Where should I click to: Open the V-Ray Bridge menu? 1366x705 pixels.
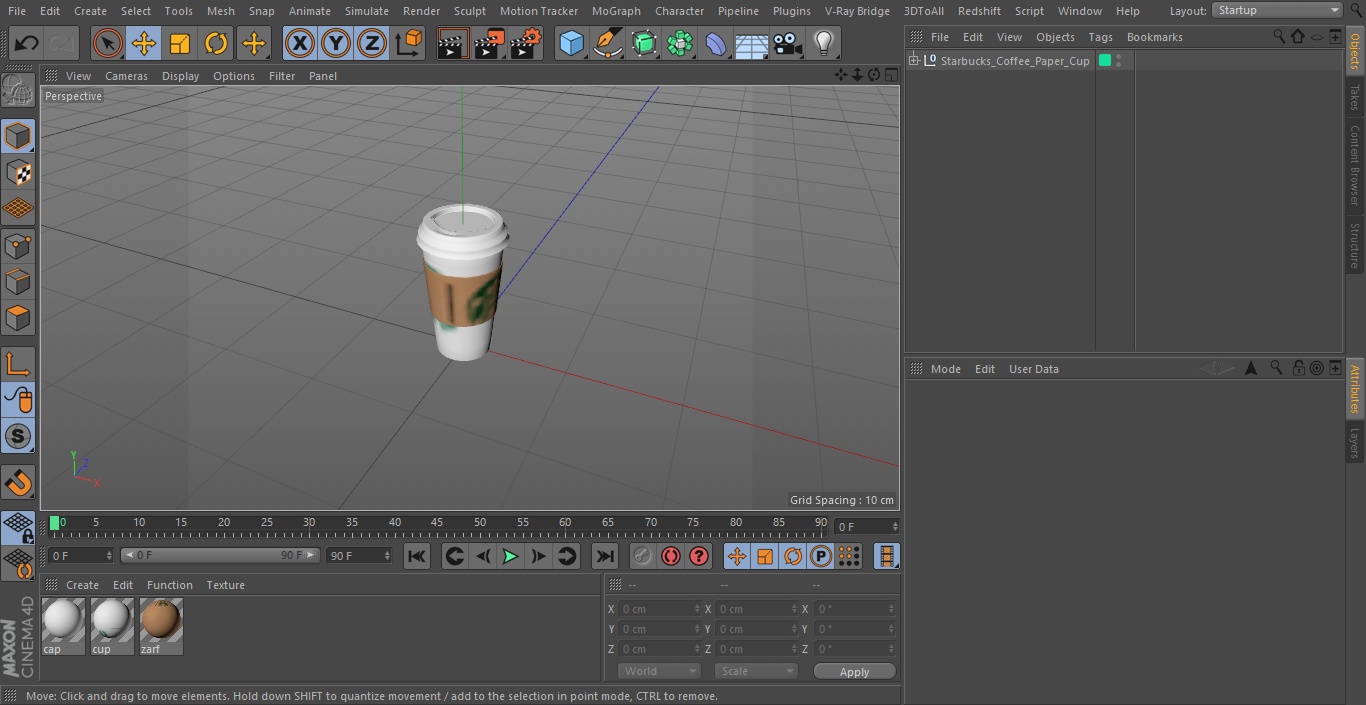pos(857,11)
